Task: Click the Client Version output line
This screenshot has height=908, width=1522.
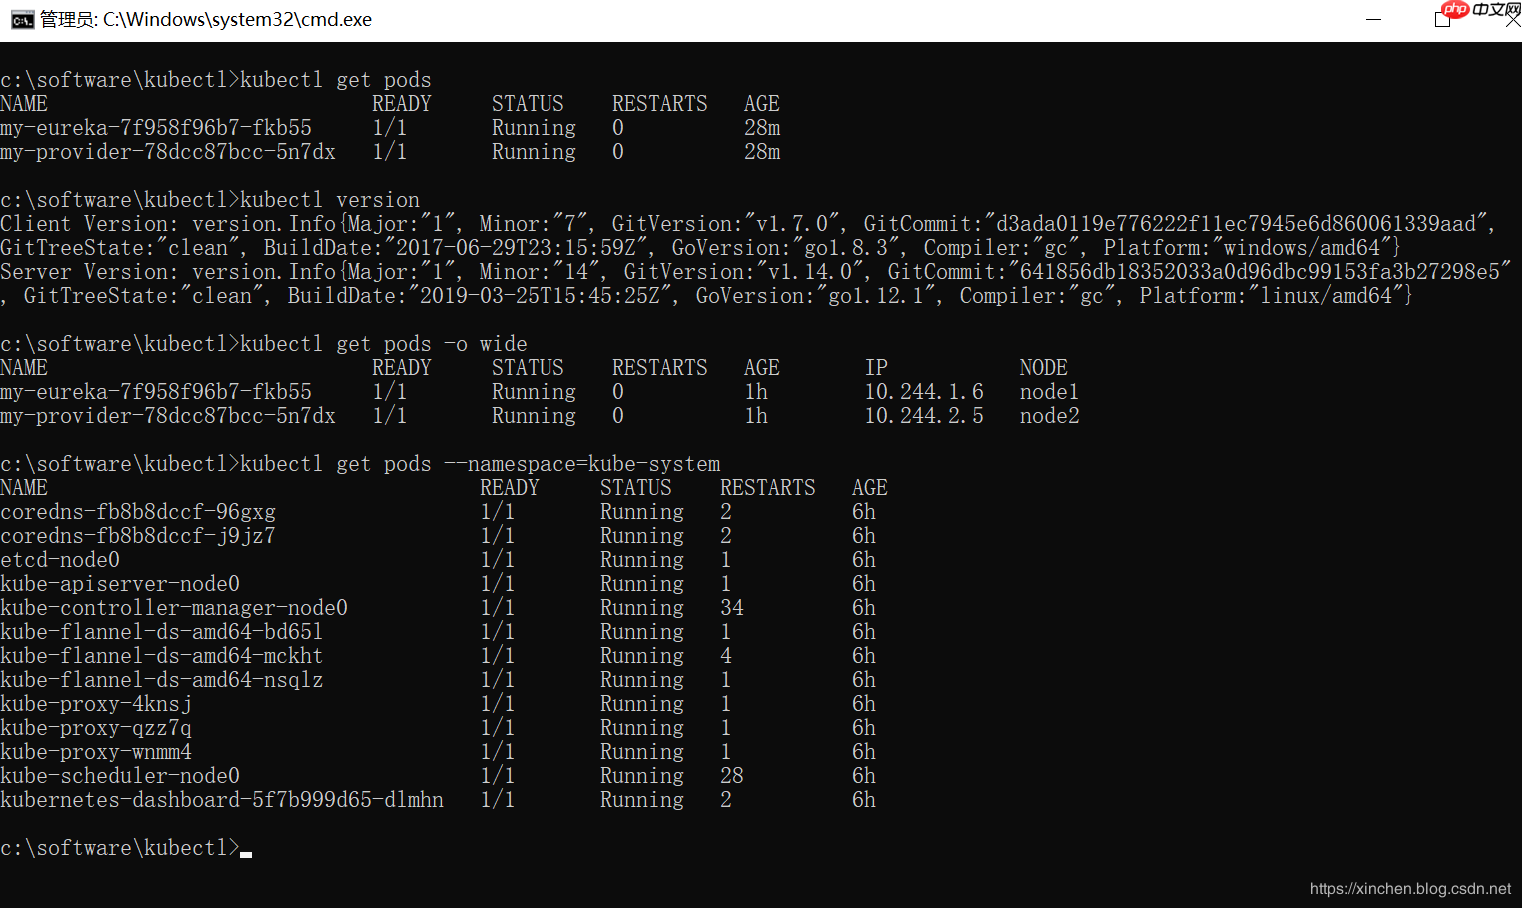Action: coord(400,223)
